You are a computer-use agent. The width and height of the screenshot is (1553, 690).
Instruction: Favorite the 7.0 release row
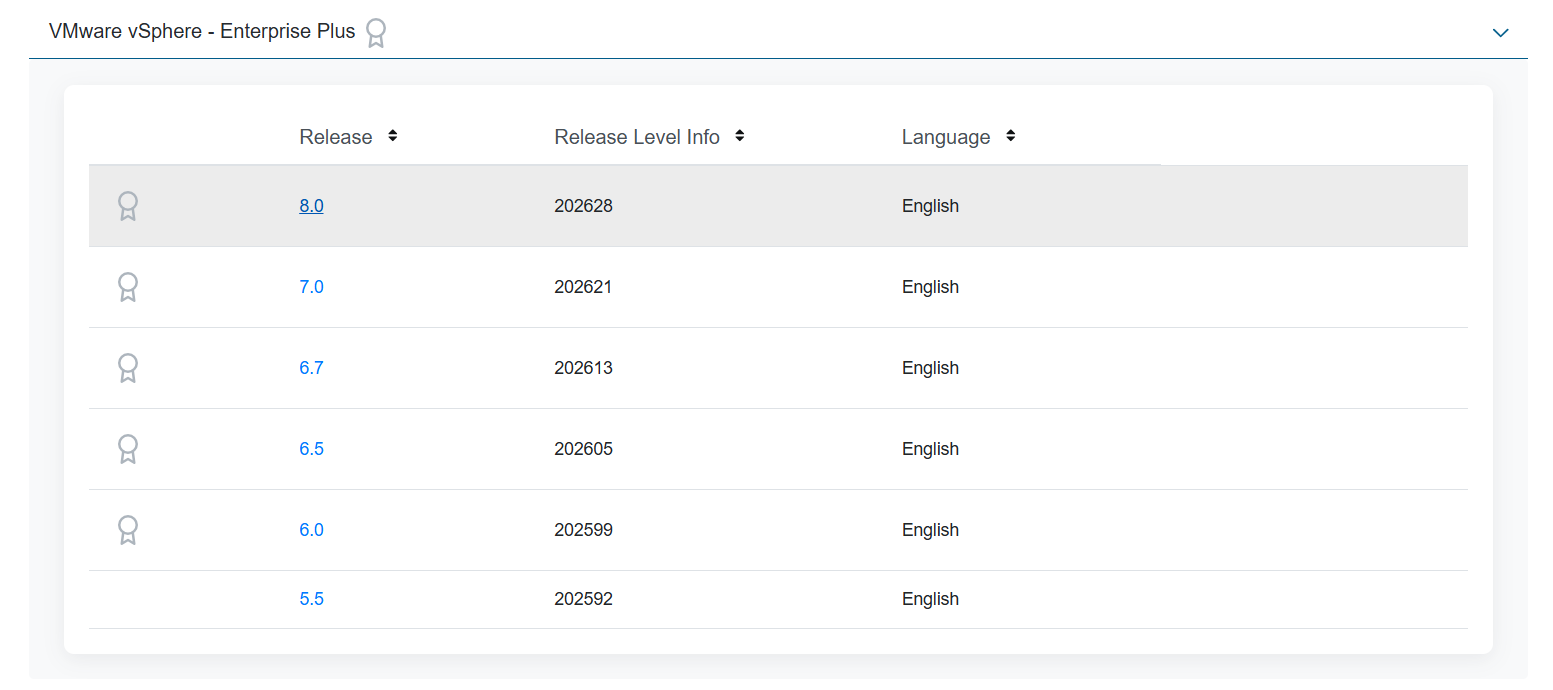point(128,287)
